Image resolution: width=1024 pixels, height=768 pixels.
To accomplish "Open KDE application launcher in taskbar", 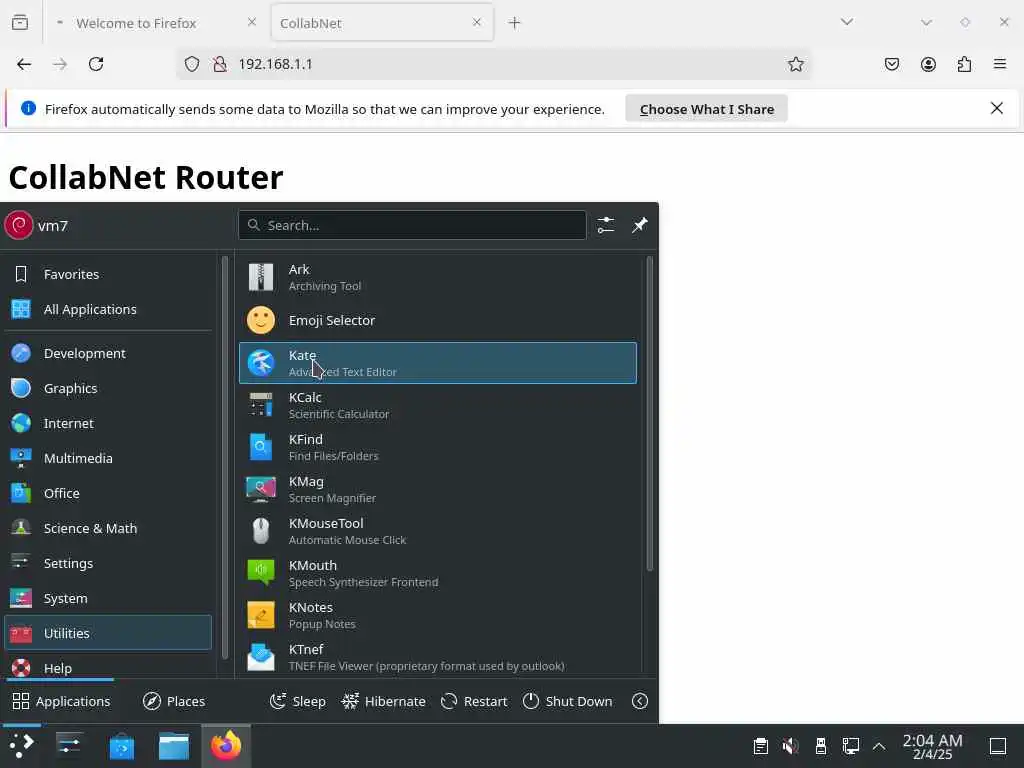I will pos(22,745).
